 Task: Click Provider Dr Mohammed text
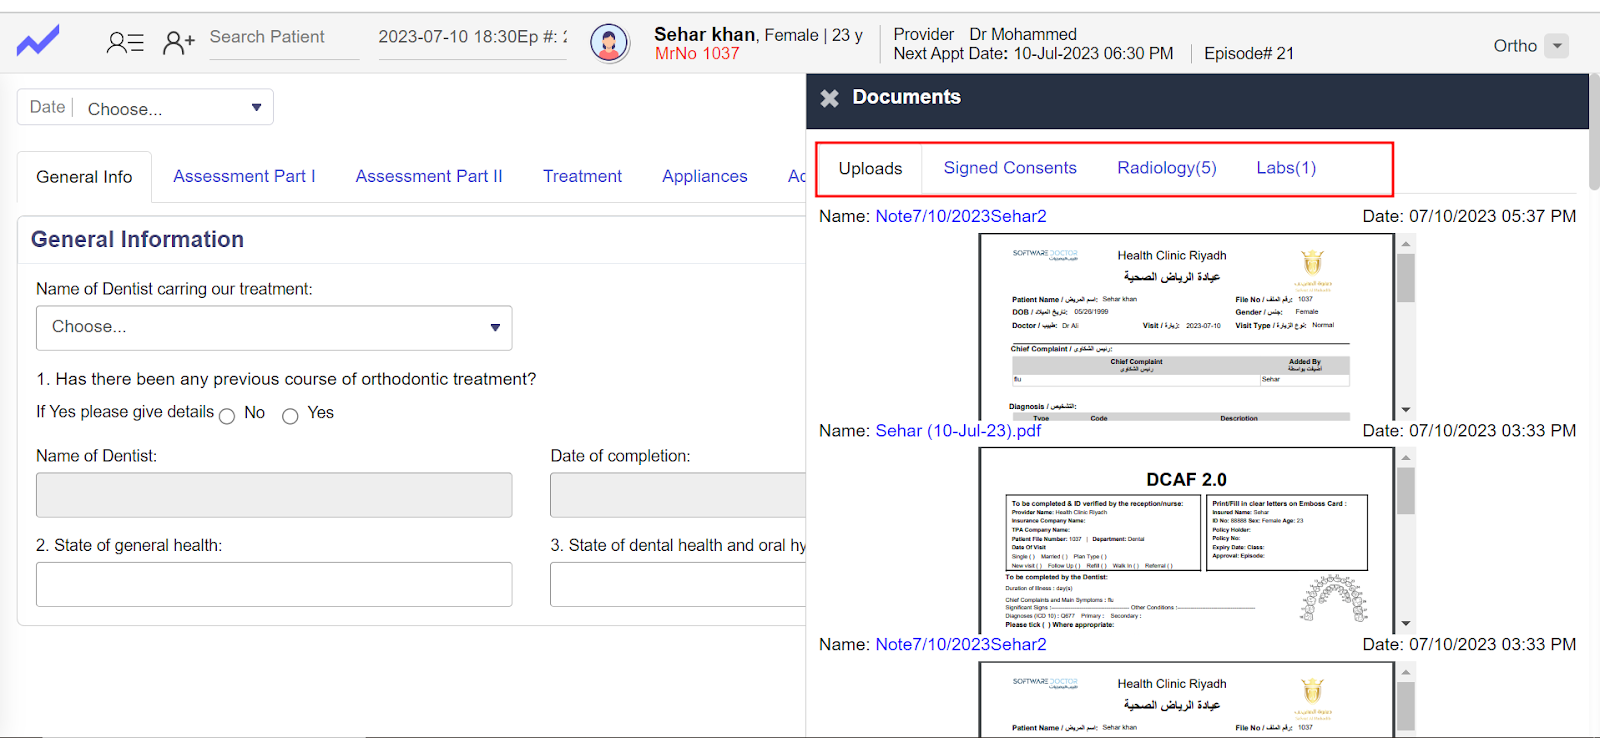(x=985, y=34)
